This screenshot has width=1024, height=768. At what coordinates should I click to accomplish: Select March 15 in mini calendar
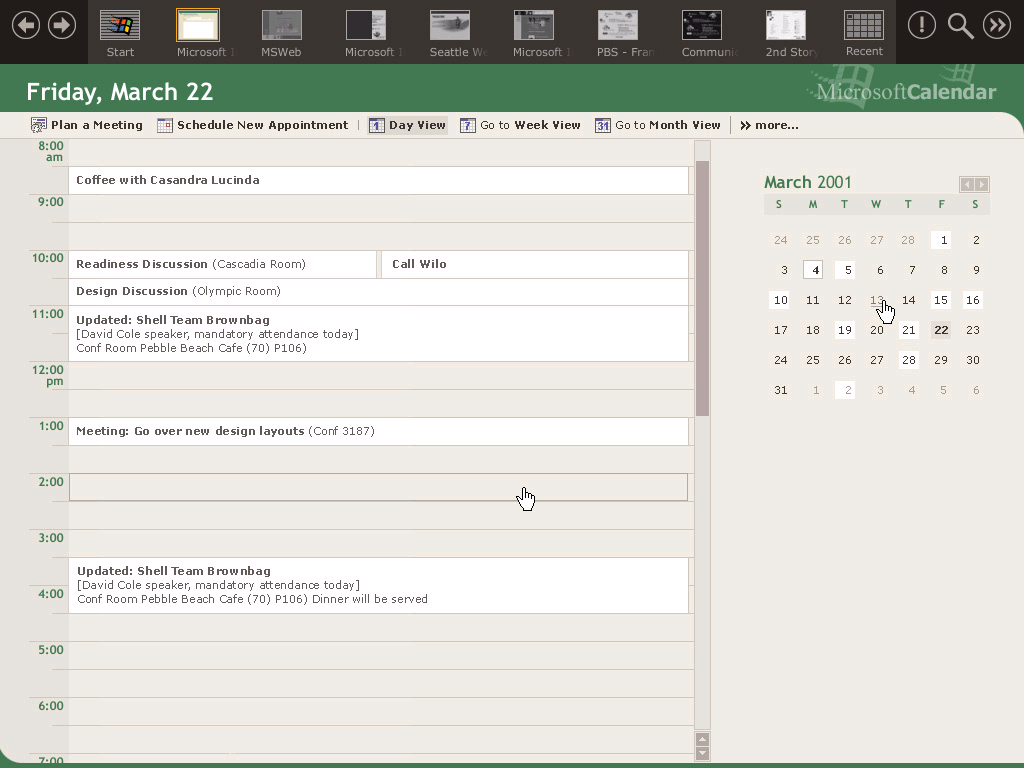coord(941,300)
